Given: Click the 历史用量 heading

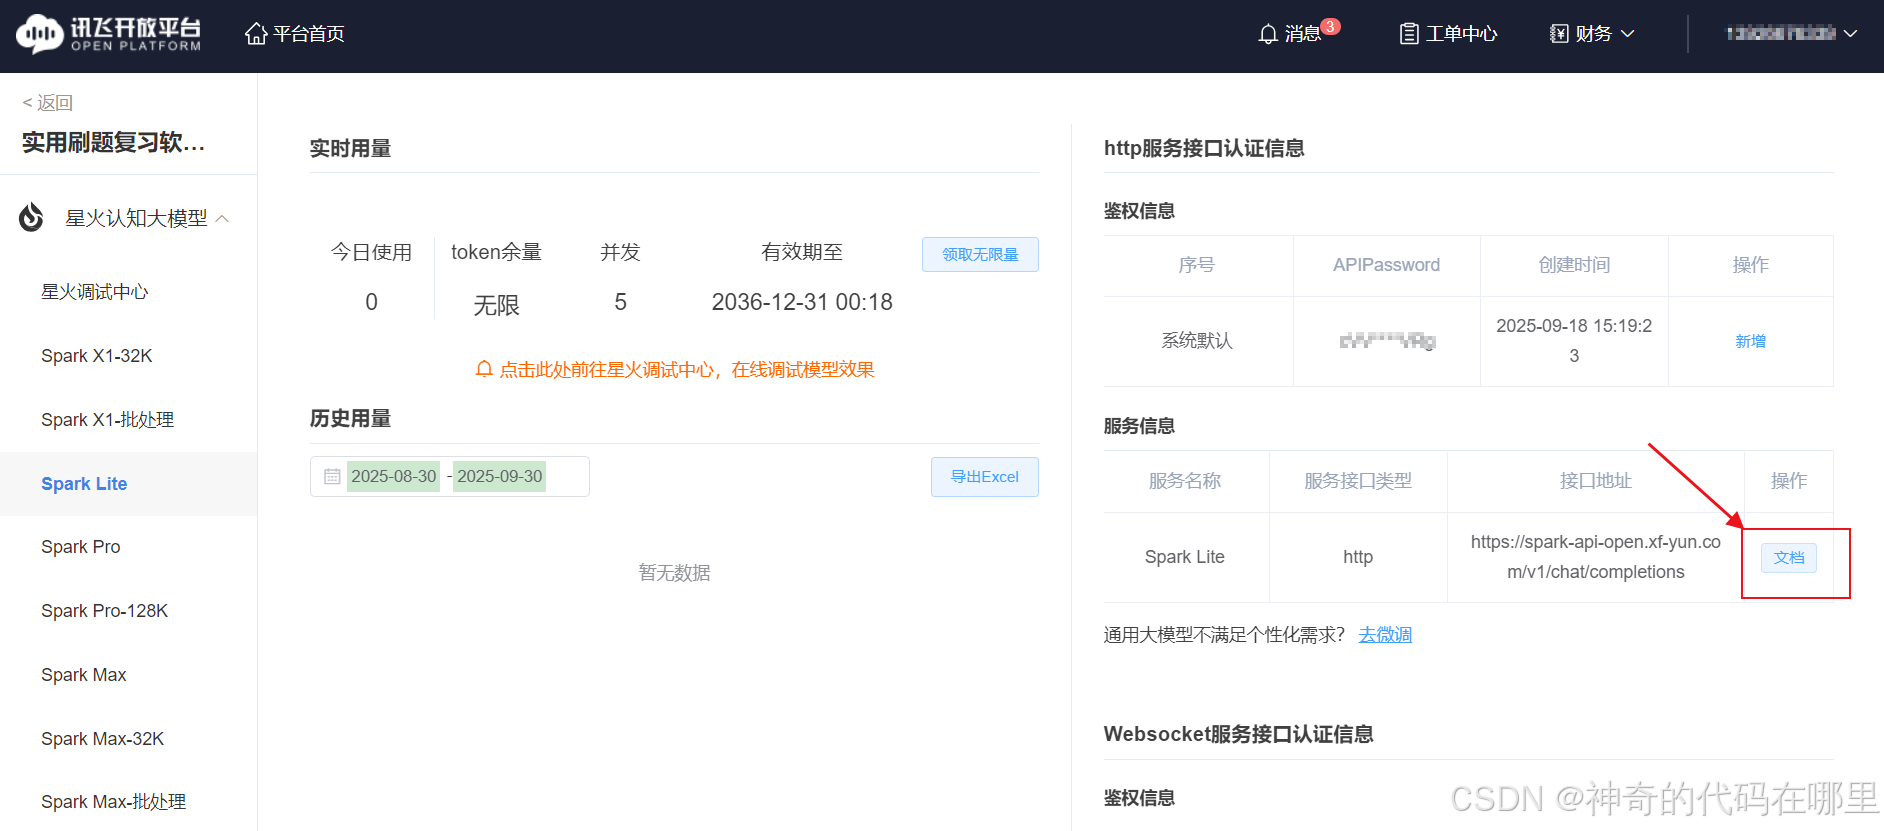Looking at the screenshot, I should 350,419.
